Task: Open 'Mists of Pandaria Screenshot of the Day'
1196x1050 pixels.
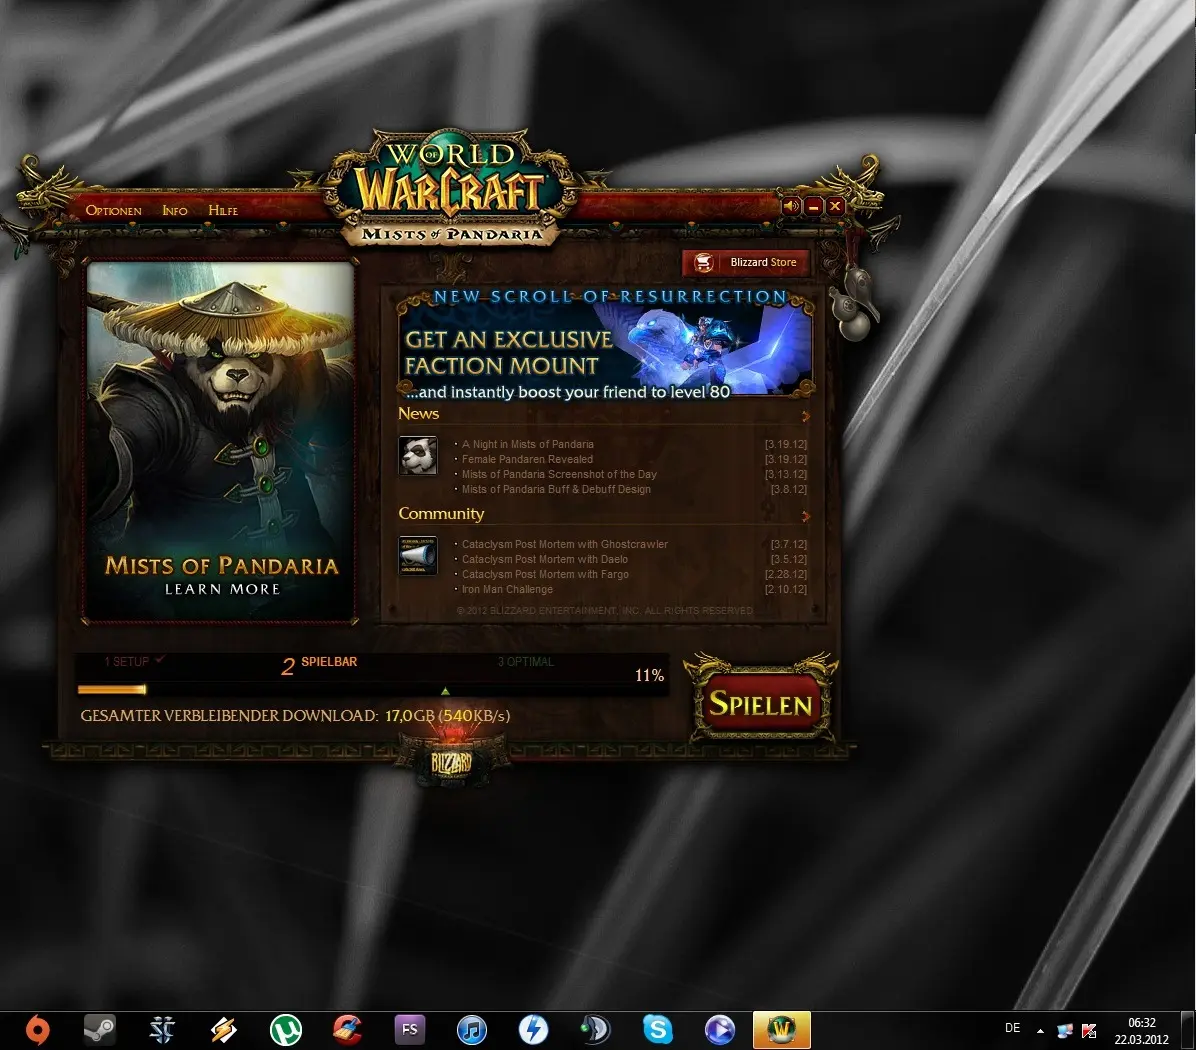Action: (559, 474)
